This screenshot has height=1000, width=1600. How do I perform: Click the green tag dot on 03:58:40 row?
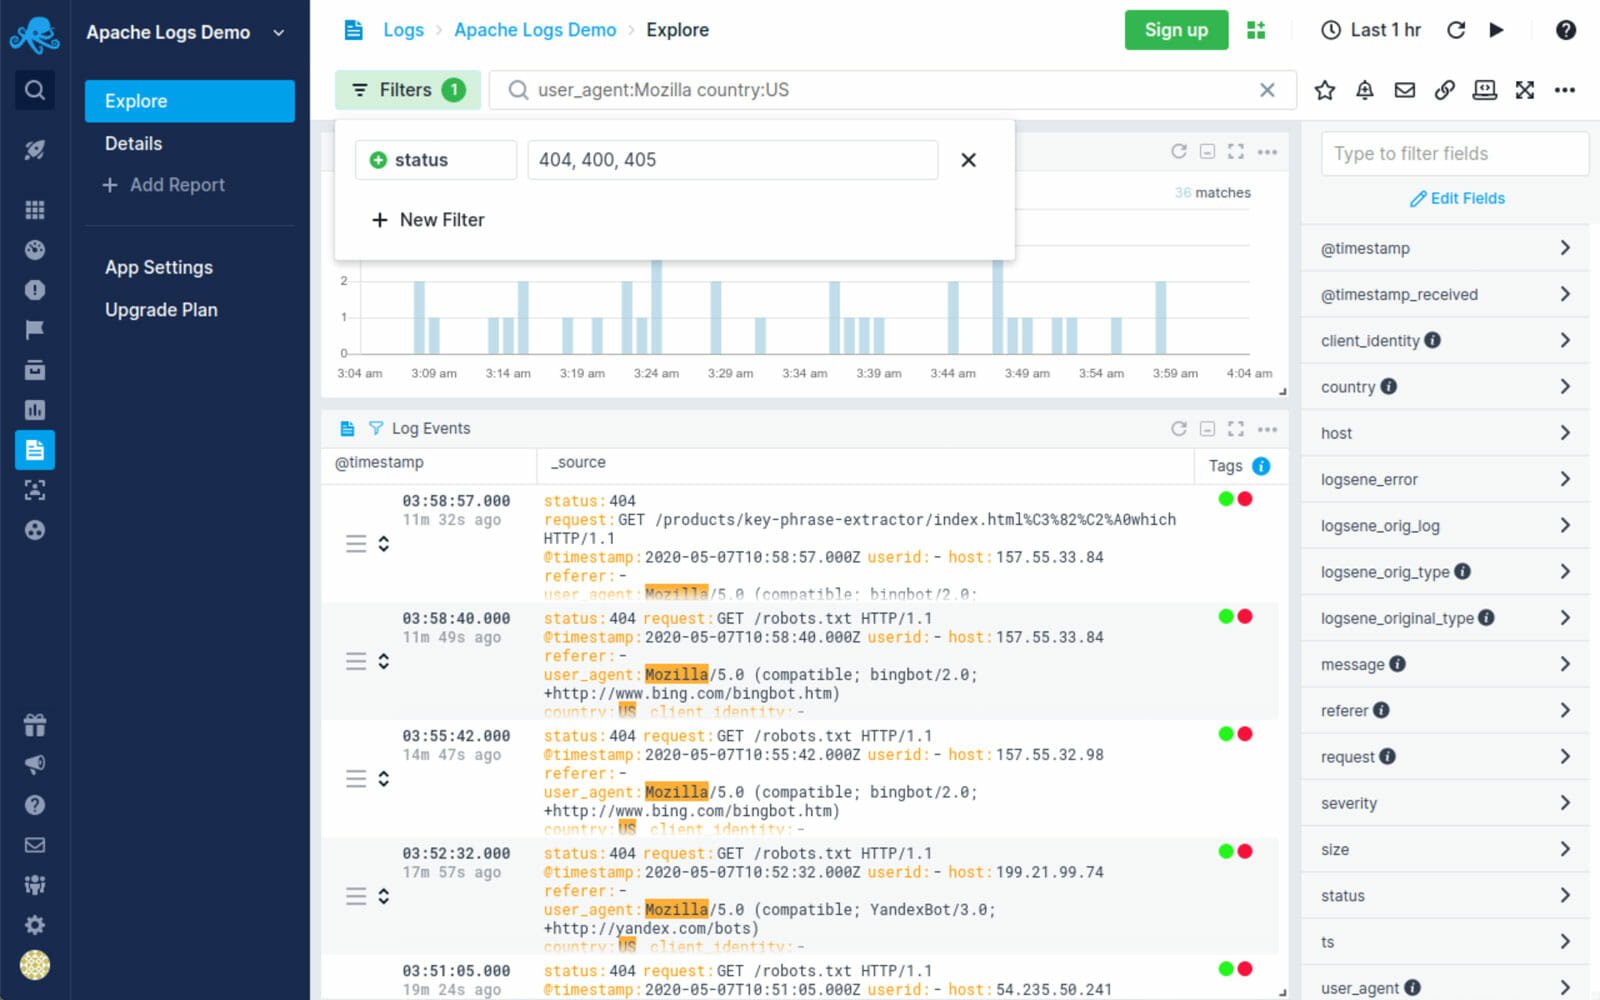coord(1226,616)
